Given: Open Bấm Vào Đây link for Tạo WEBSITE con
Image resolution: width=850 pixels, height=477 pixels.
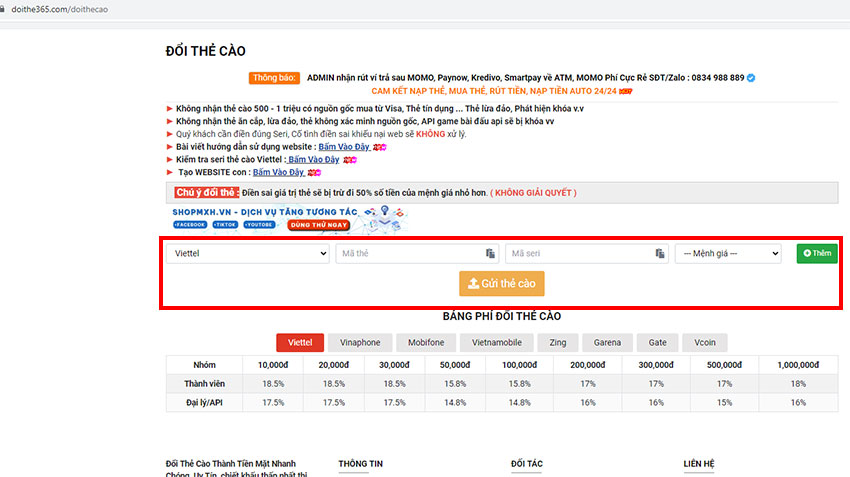Looking at the screenshot, I should coord(279,172).
